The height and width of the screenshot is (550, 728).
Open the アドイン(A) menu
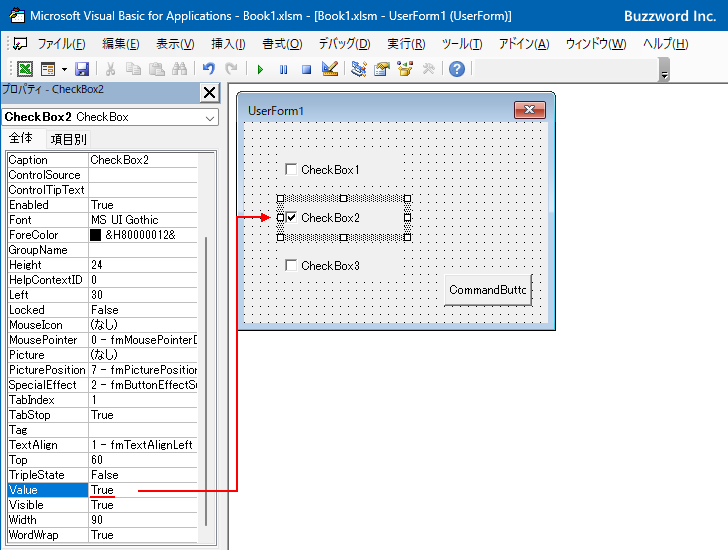524,44
